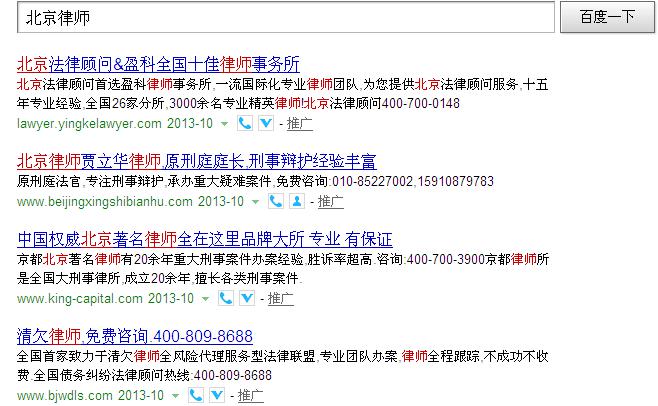Click 推广 label in the beijingxingshibianhu result
Viewport: 658px width, 406px height.
pos(331,202)
